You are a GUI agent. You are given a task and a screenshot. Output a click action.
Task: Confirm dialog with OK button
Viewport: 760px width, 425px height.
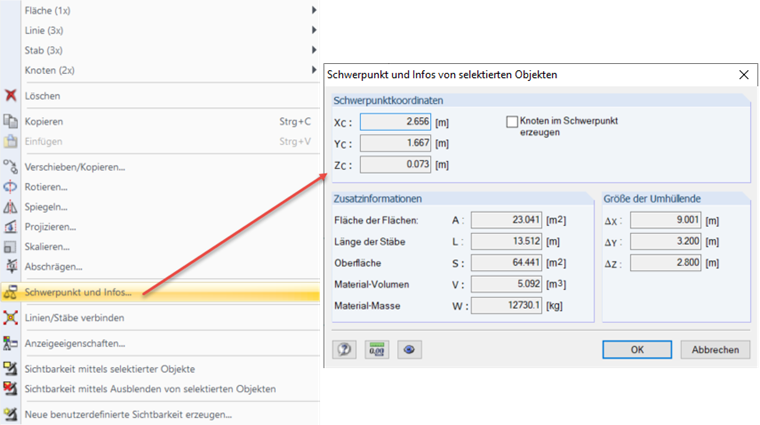coord(637,349)
